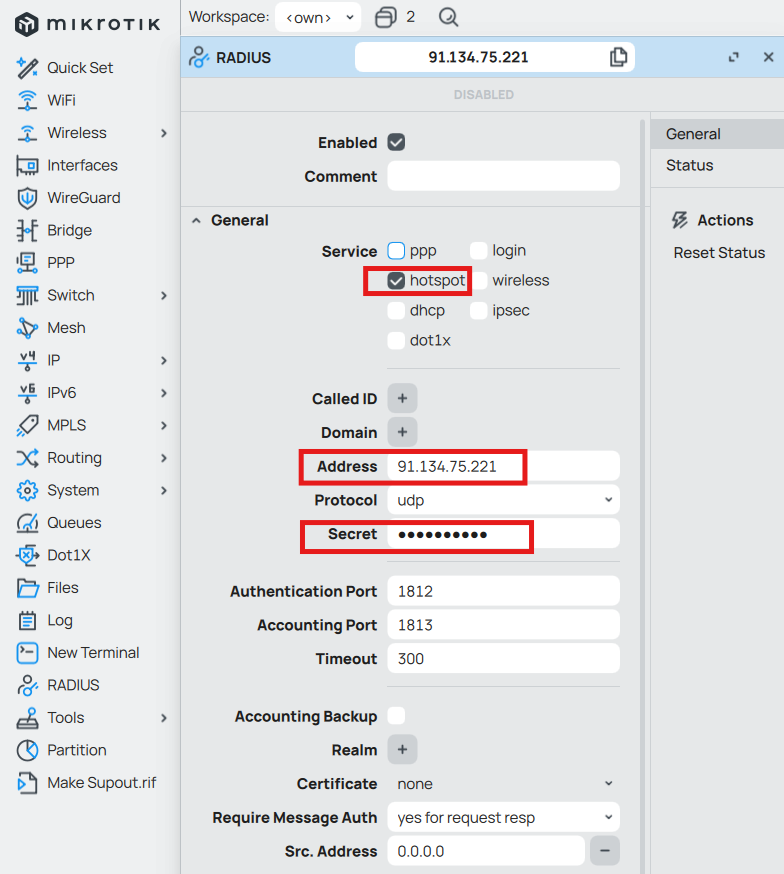This screenshot has height=874, width=784.
Task: Open the Make Supout.rif icon
Action: click(x=27, y=783)
